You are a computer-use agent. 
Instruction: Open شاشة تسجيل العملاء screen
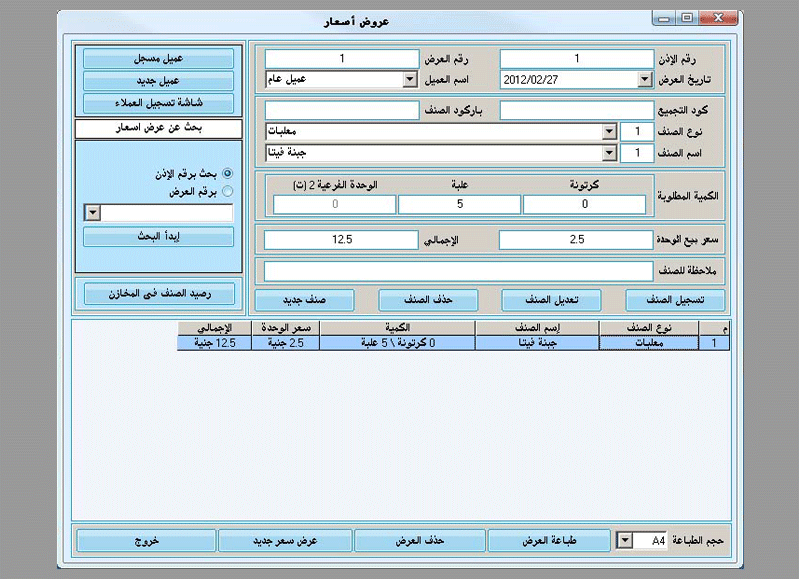click(x=158, y=103)
